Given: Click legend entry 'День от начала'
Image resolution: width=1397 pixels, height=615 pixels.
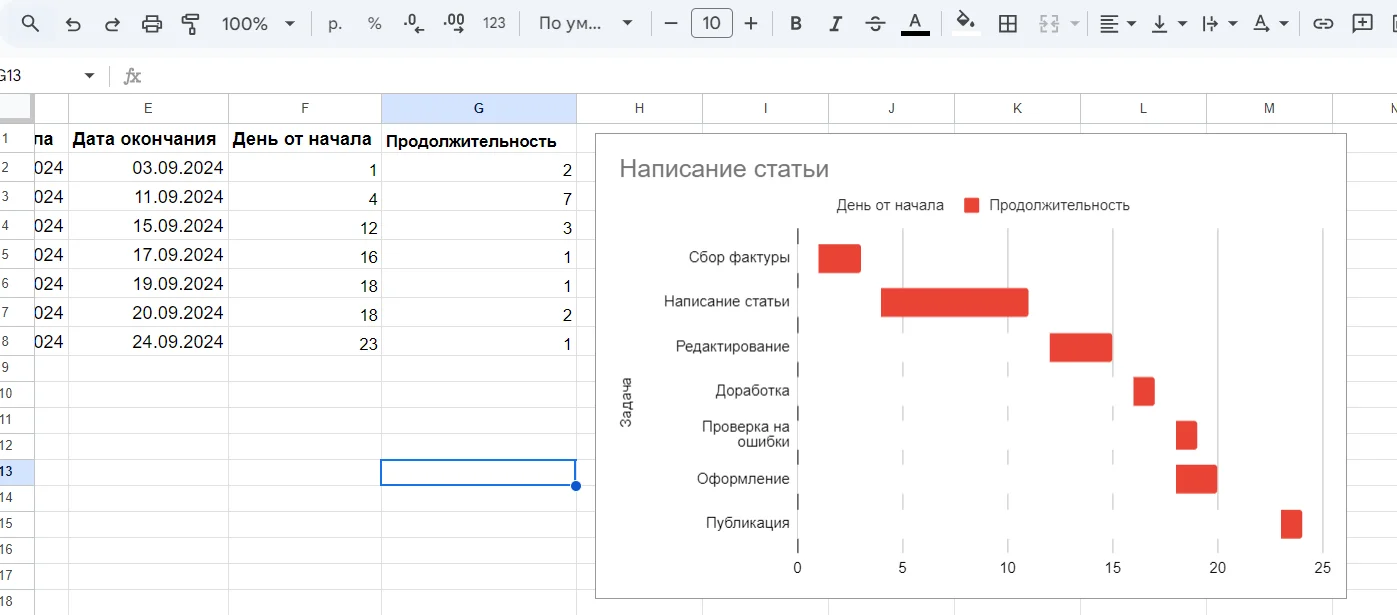Looking at the screenshot, I should point(890,205).
